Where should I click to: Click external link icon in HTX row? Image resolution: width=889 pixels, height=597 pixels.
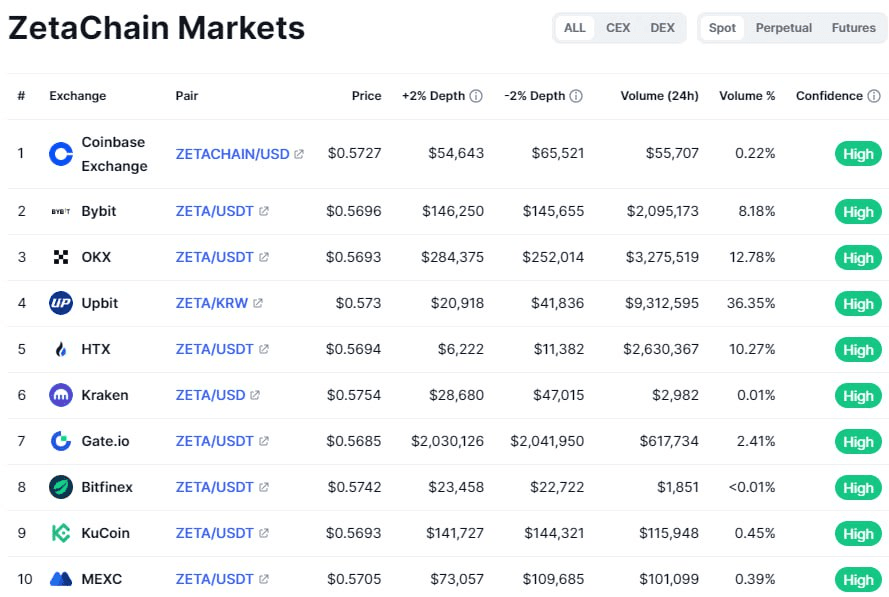point(264,349)
